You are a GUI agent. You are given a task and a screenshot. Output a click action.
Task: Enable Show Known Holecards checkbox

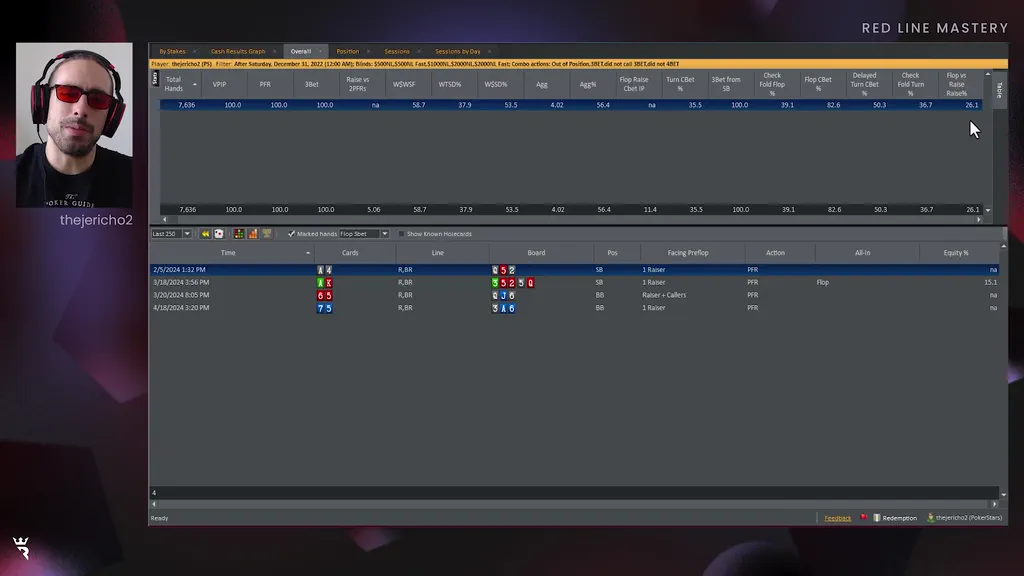(x=402, y=234)
